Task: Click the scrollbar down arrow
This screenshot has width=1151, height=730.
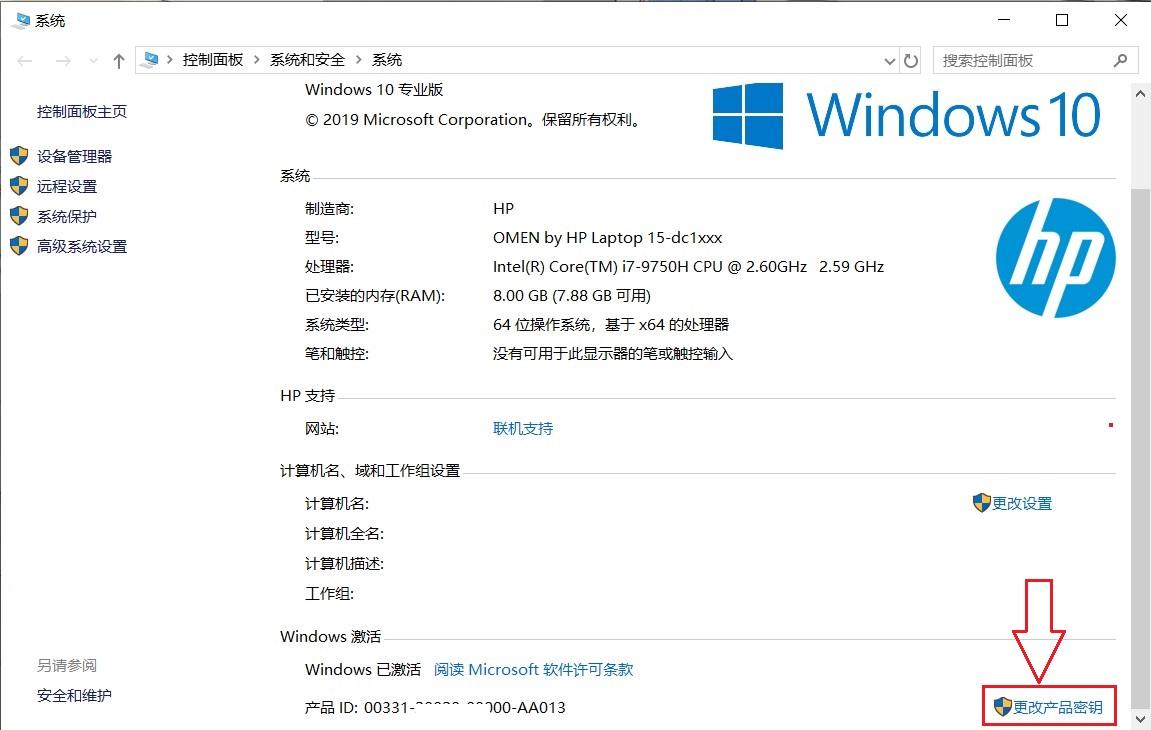Action: [1140, 719]
